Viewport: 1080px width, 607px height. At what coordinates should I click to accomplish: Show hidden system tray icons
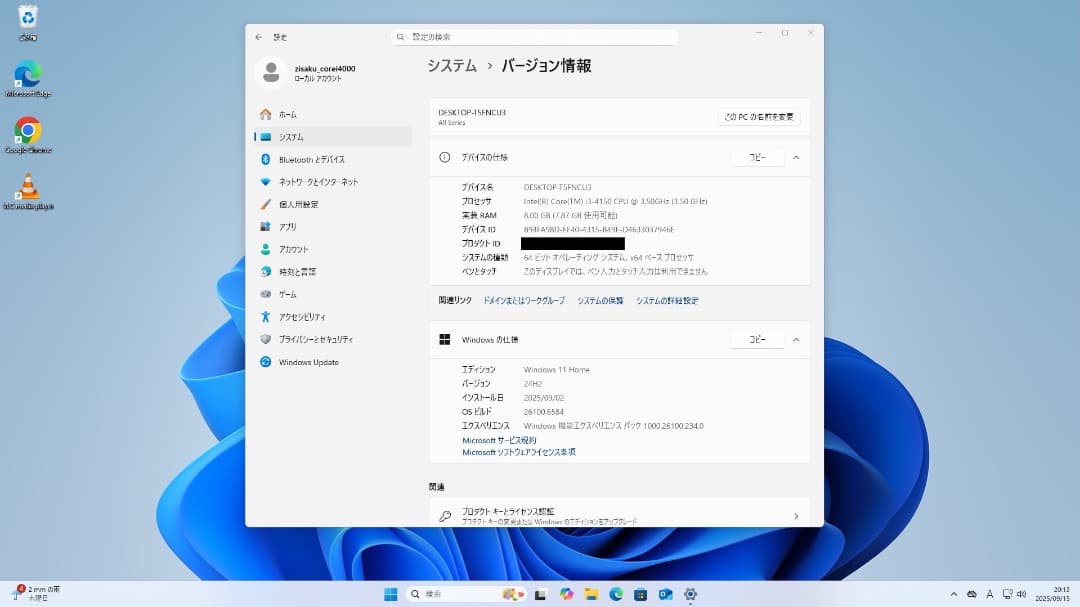pos(954,594)
